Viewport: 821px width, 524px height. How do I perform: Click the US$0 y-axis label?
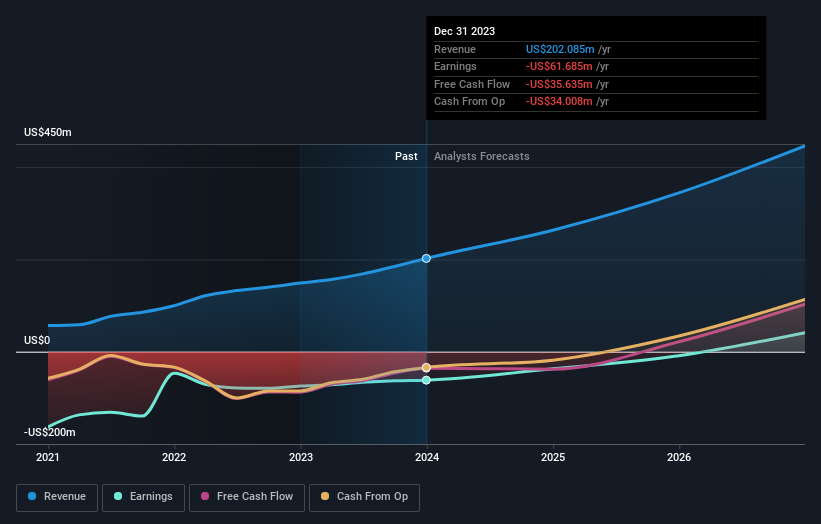click(37, 340)
